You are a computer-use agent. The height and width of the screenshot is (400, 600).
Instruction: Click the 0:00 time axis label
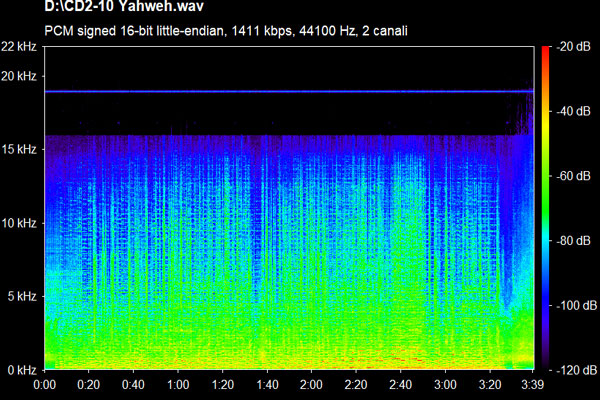pos(44,384)
